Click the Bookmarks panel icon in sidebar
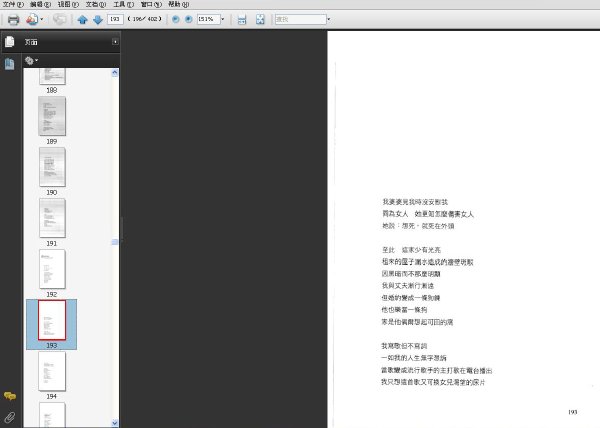The width and height of the screenshot is (600, 428). pyautogui.click(x=10, y=63)
